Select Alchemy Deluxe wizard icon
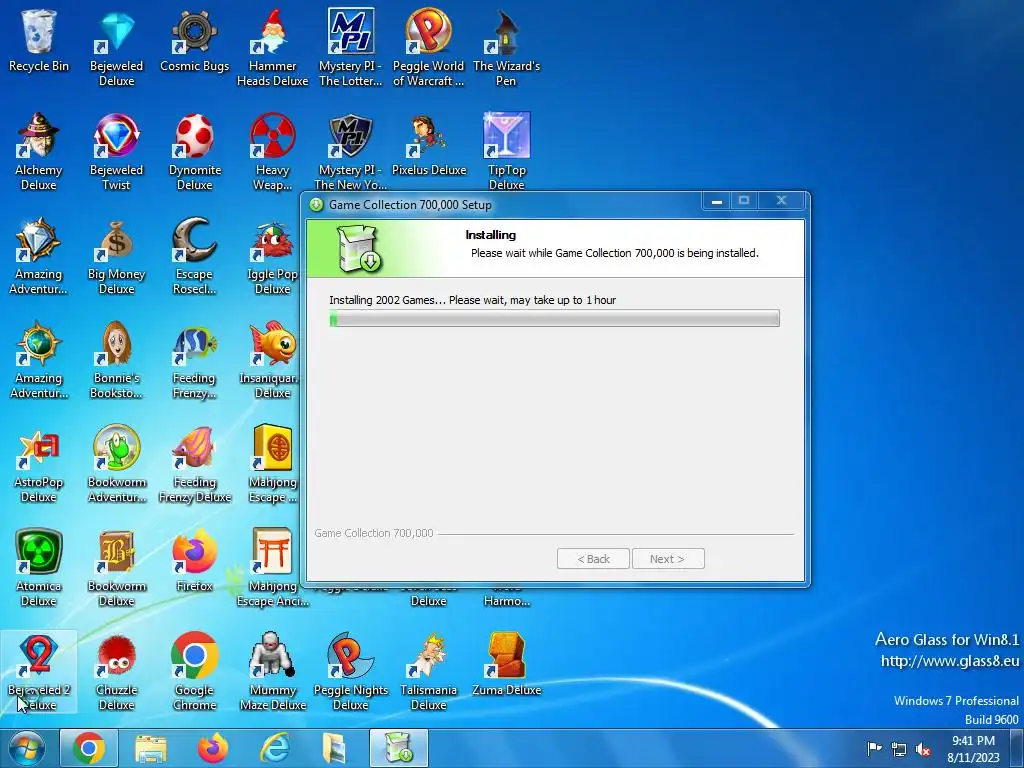 tap(39, 152)
